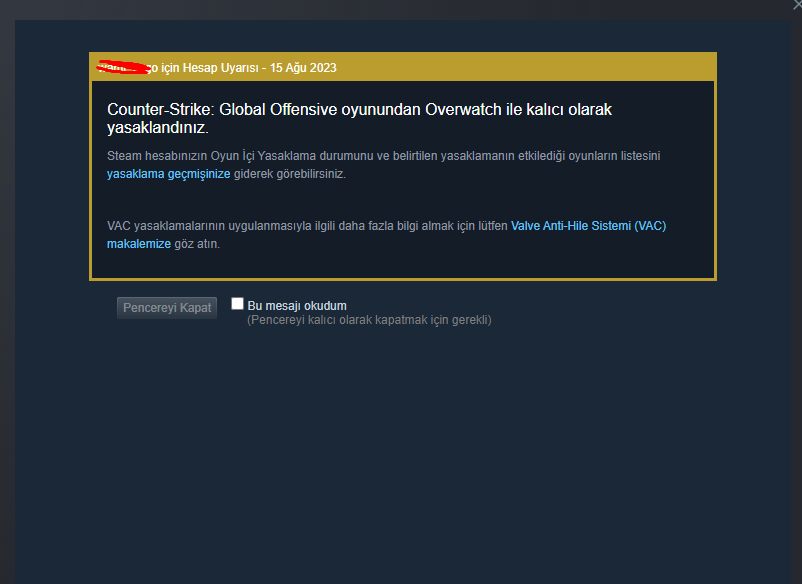This screenshot has width=802, height=584.
Task: Click the word "Overwatch" in the heading
Action: (463, 109)
